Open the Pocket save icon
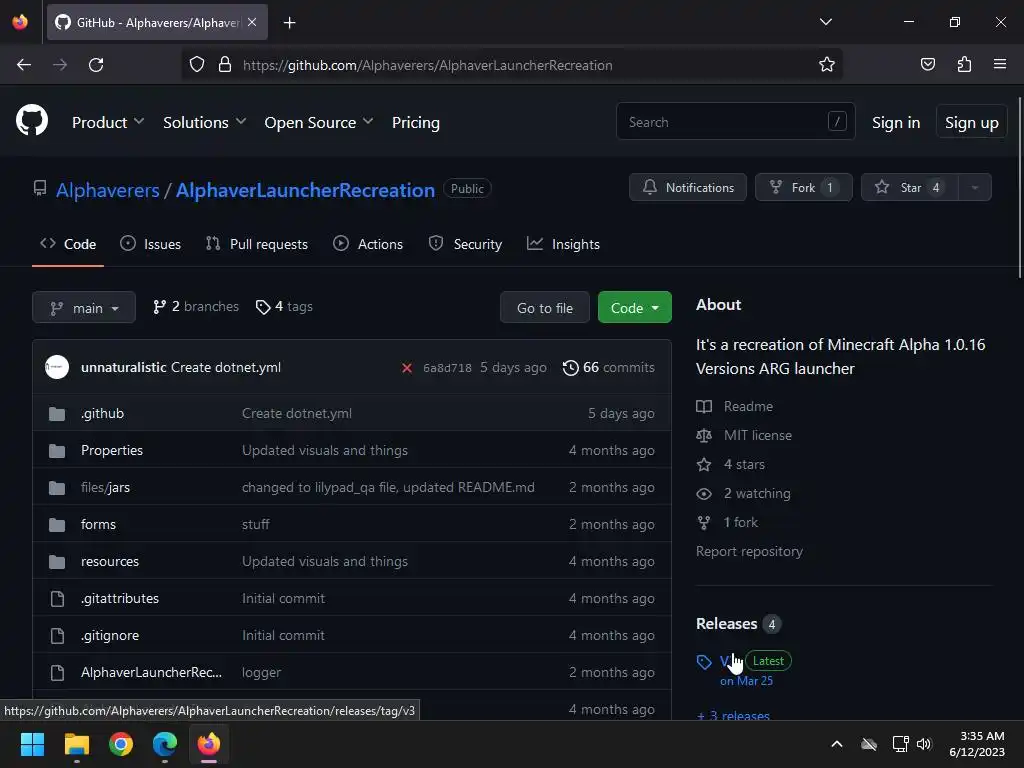1024x768 pixels. pyautogui.click(x=927, y=64)
